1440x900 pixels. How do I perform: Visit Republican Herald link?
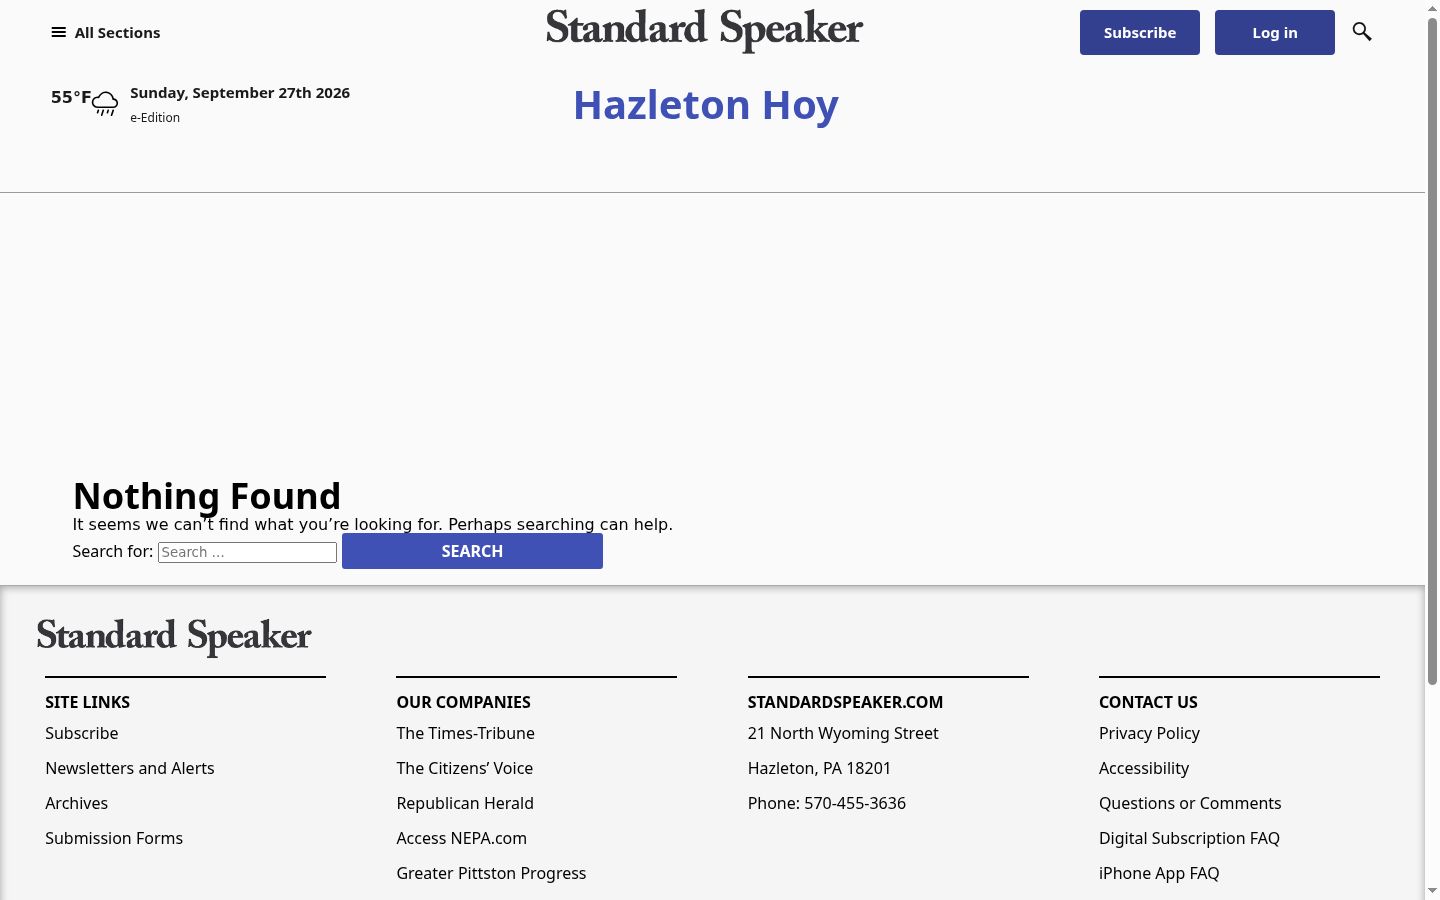point(465,803)
